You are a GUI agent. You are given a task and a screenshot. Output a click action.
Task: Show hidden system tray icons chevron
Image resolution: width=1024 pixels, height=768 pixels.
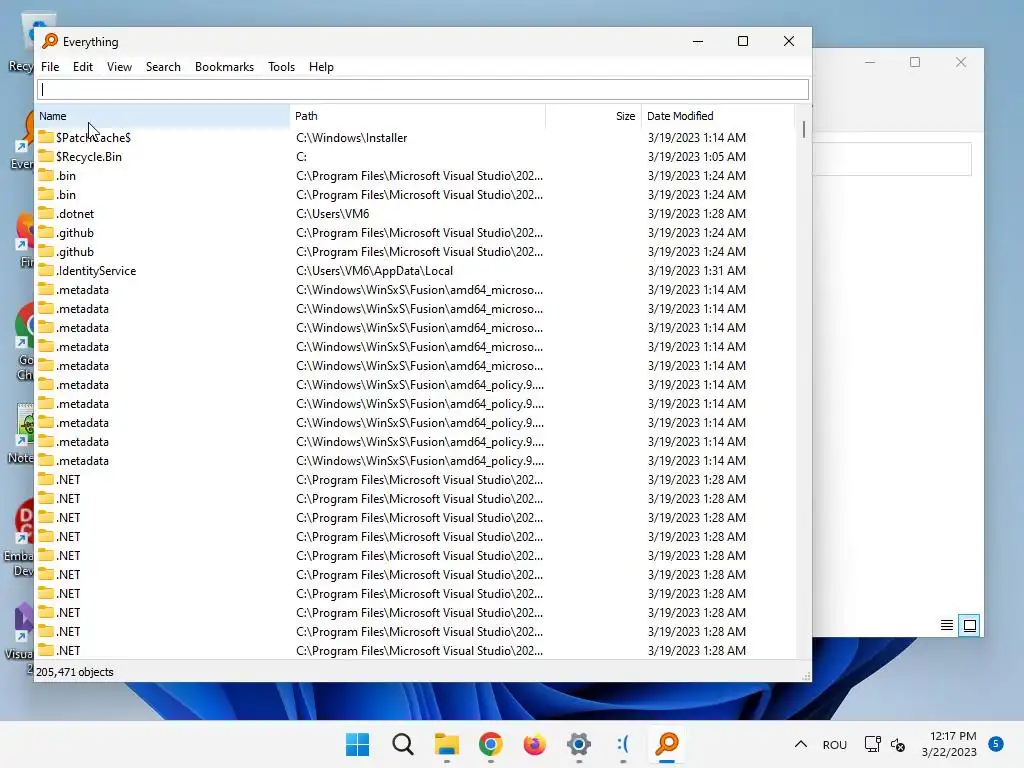[x=801, y=744]
